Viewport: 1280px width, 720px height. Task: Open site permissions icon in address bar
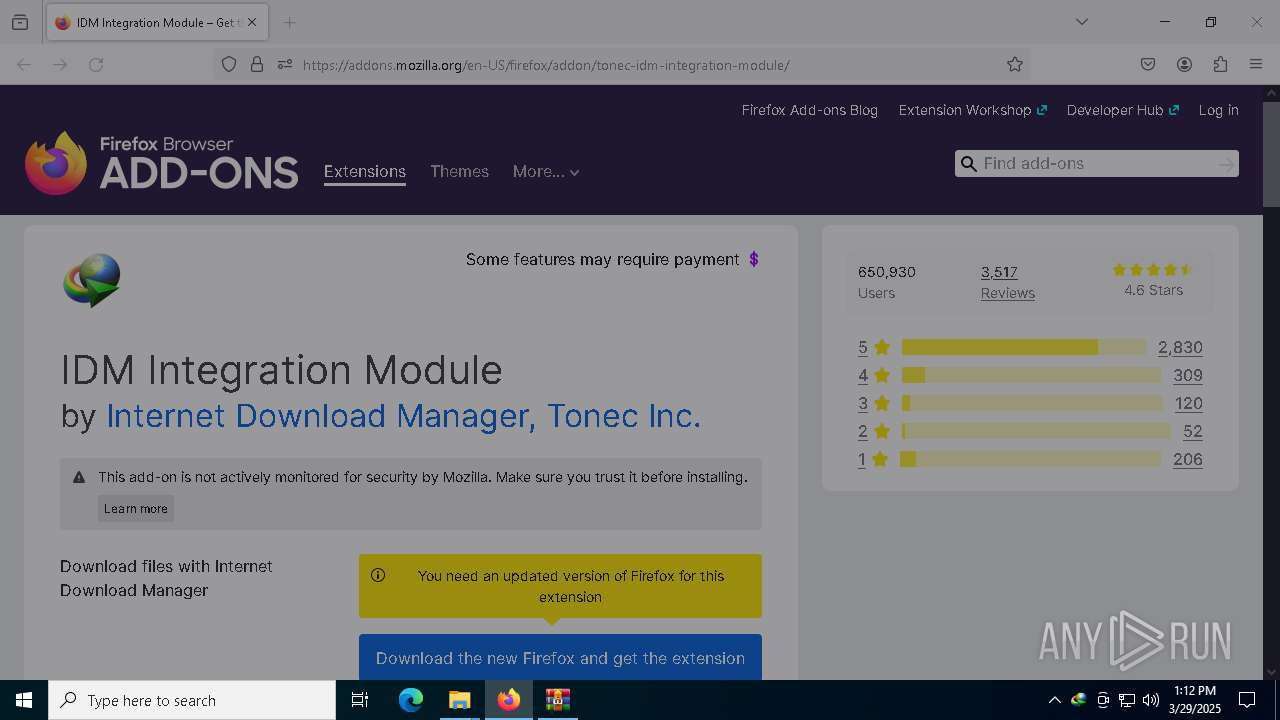(x=285, y=64)
